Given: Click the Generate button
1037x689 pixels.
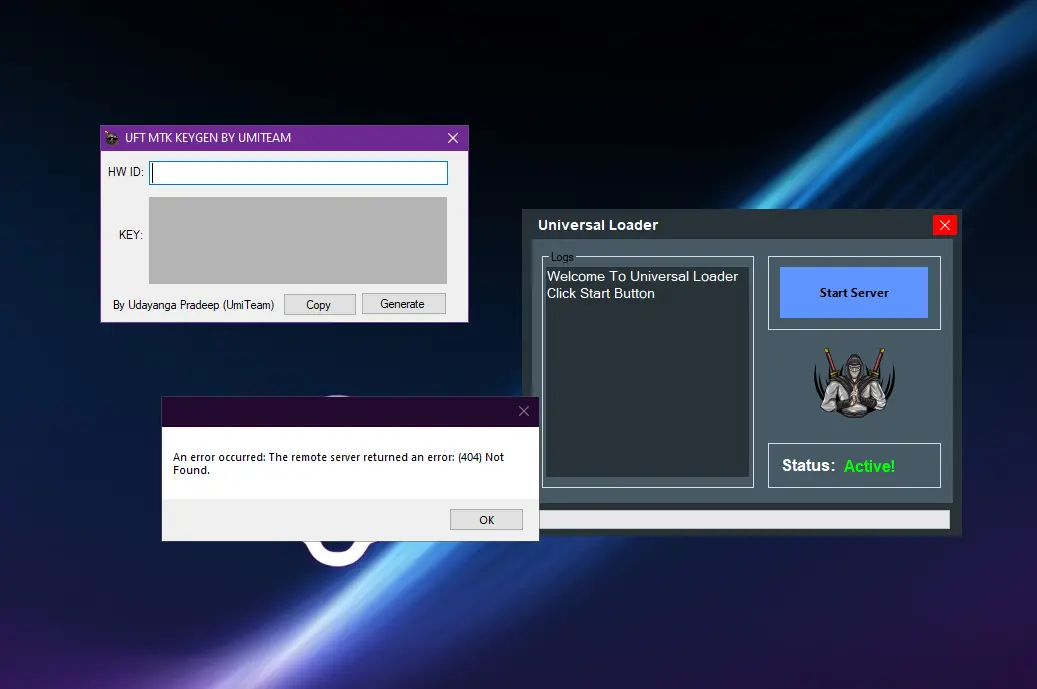Looking at the screenshot, I should 403,304.
